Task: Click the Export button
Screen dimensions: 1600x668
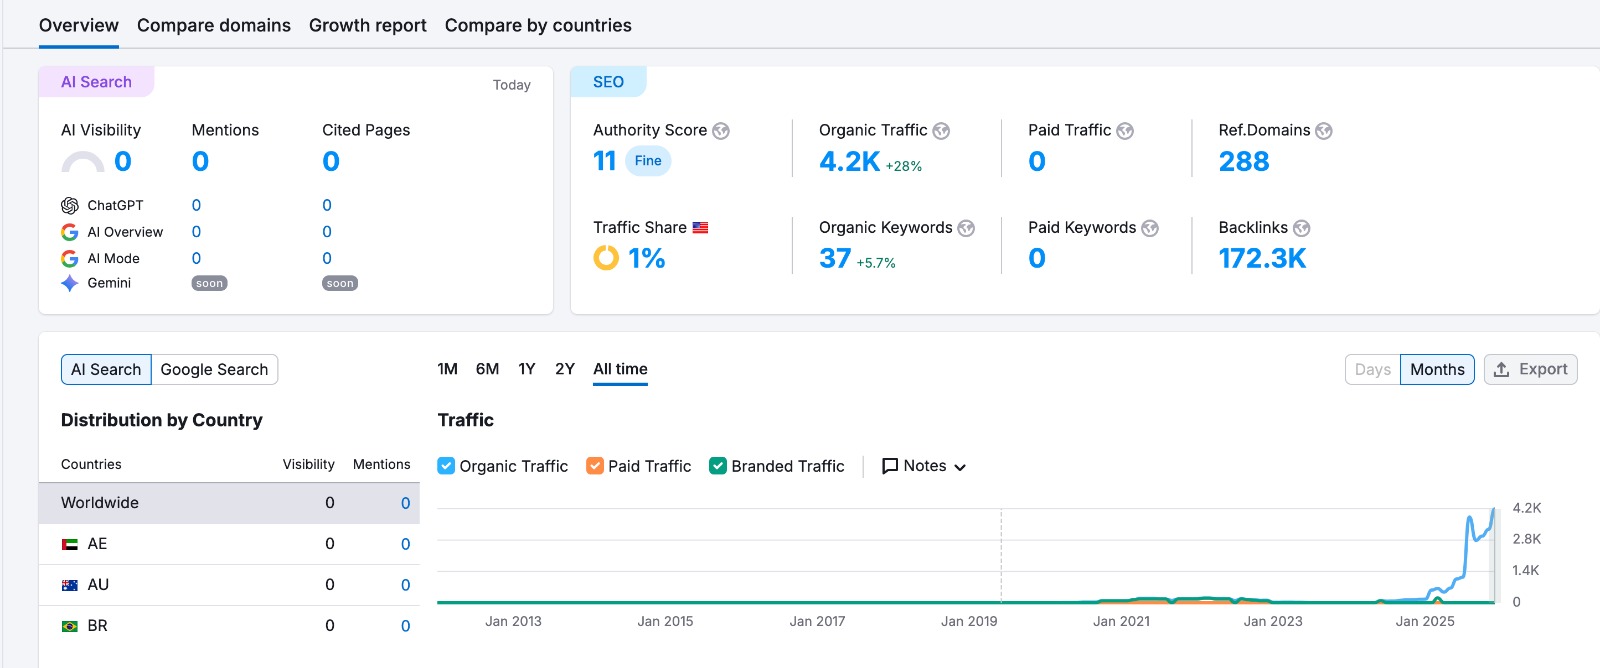Action: [1531, 369]
